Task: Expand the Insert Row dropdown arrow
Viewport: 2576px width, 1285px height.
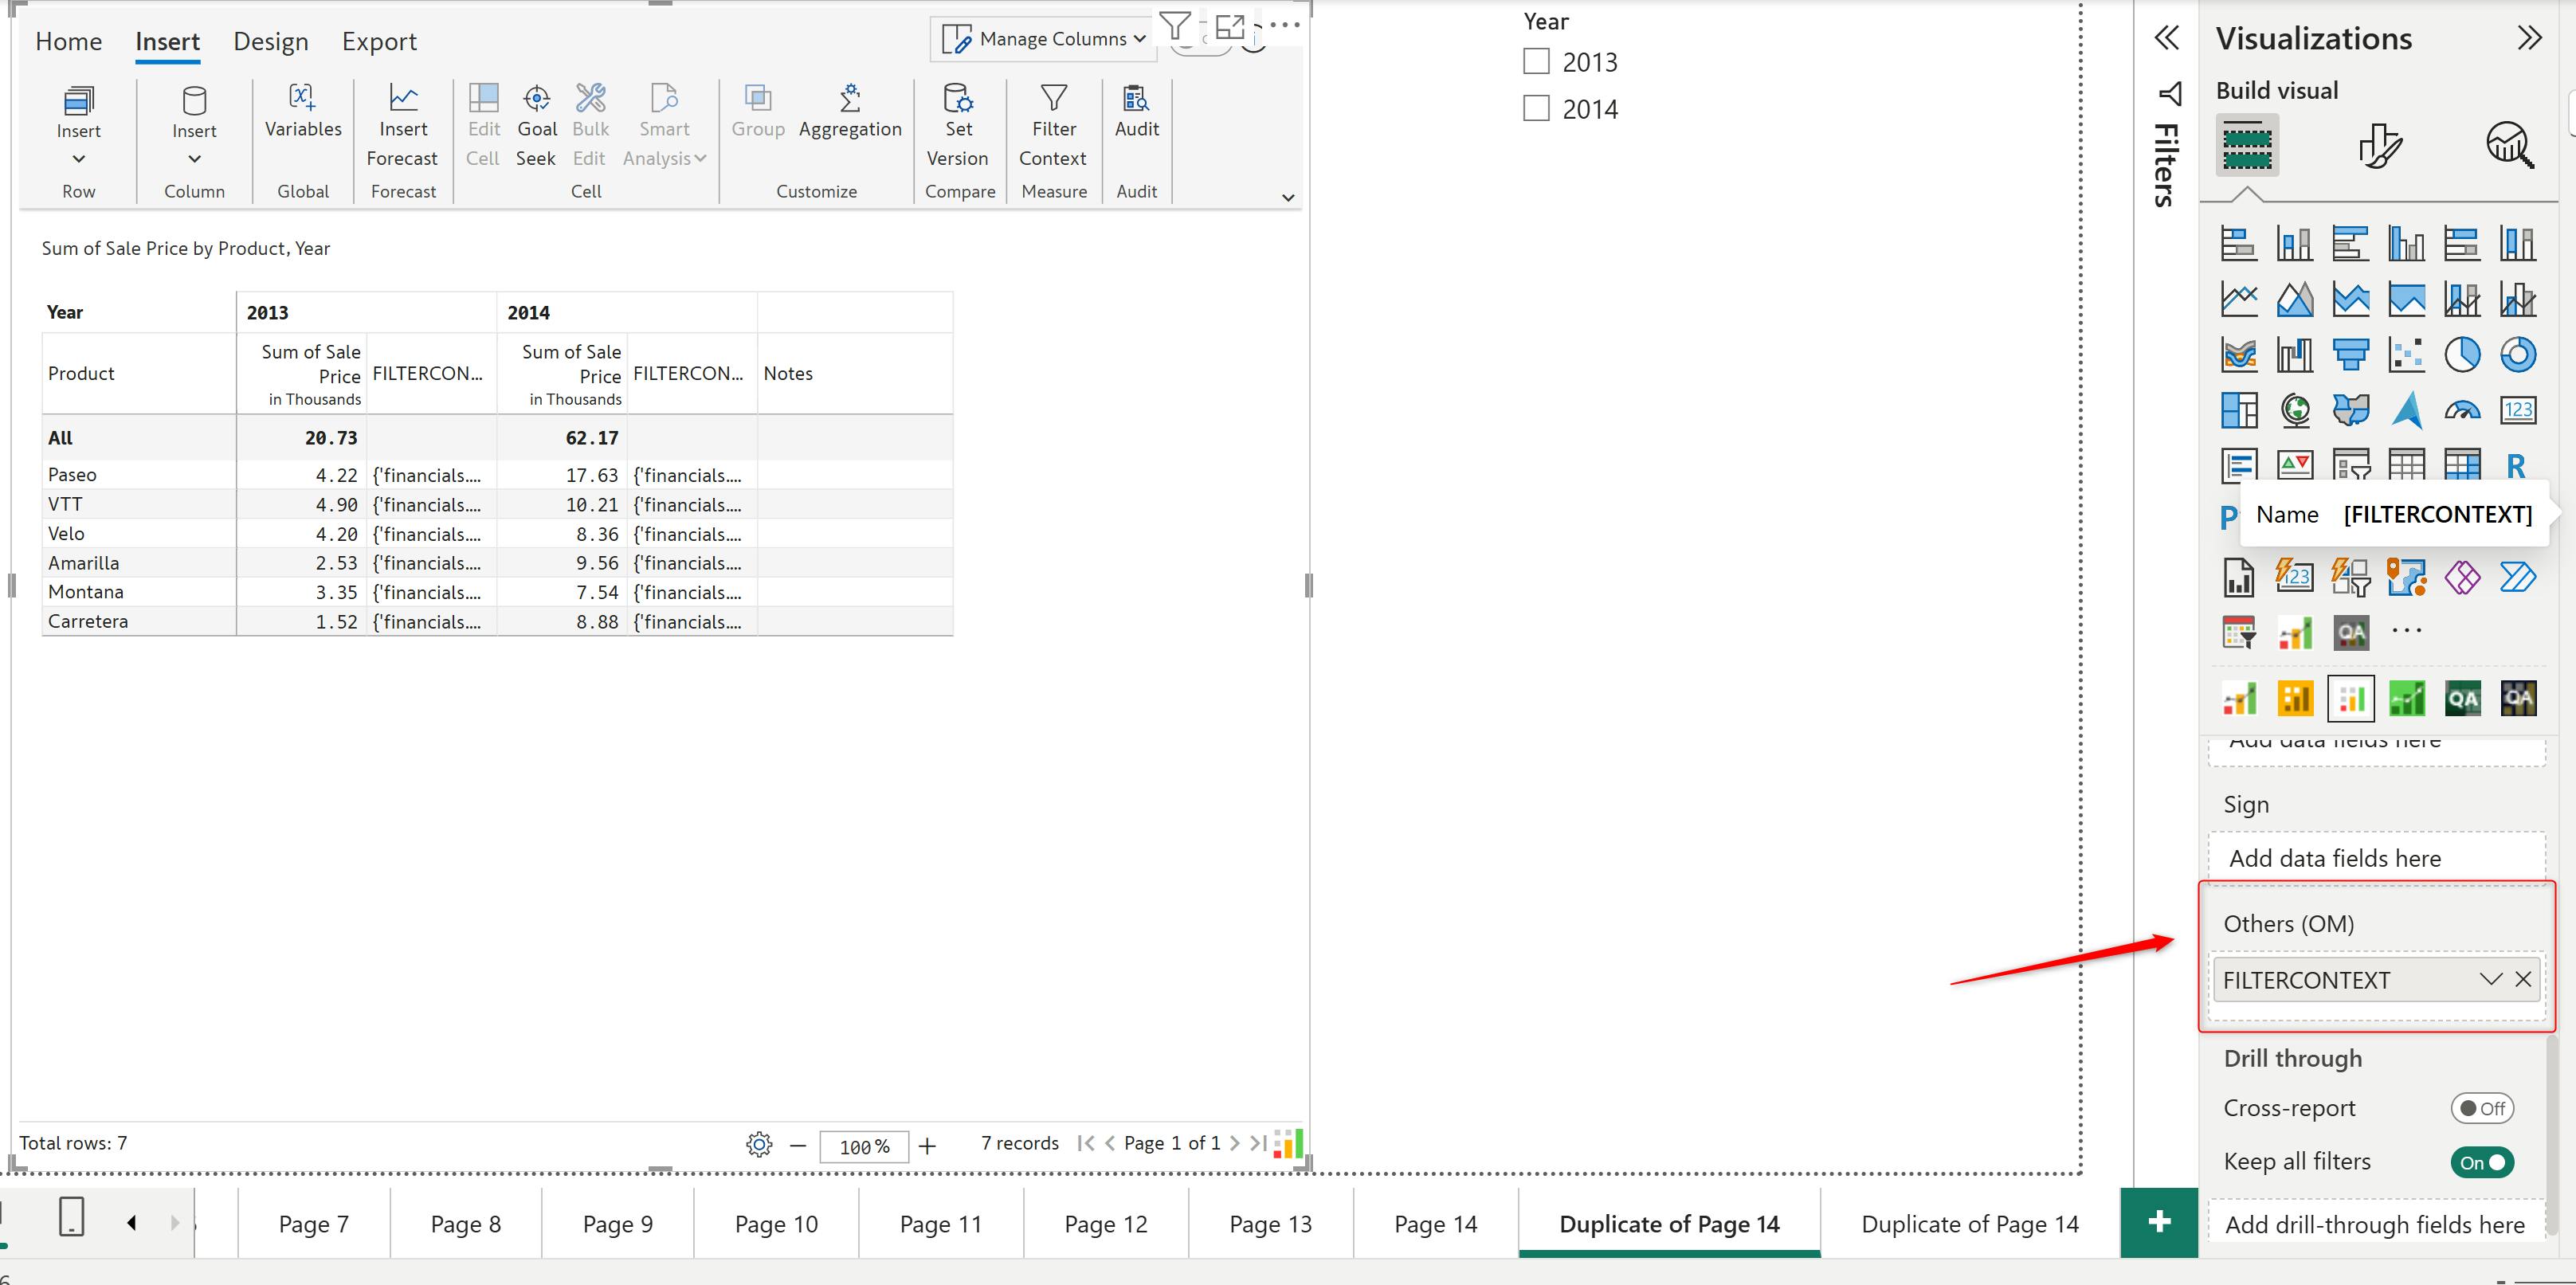Action: click(x=79, y=159)
